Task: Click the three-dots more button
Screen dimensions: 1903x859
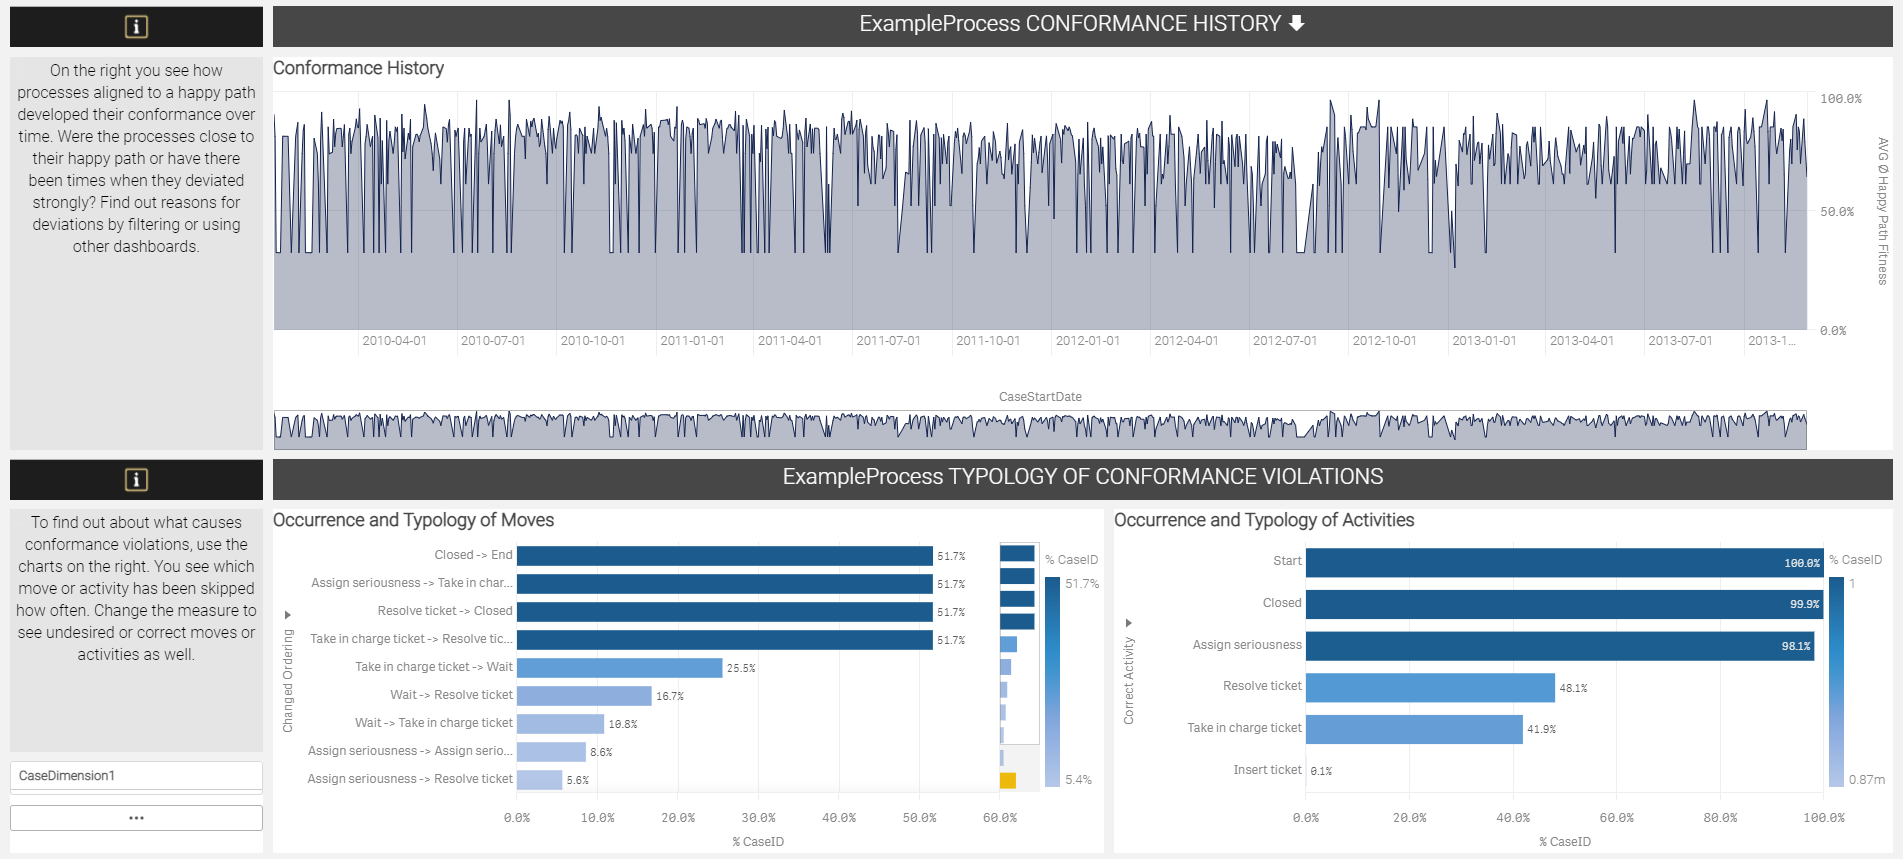Action: [136, 818]
